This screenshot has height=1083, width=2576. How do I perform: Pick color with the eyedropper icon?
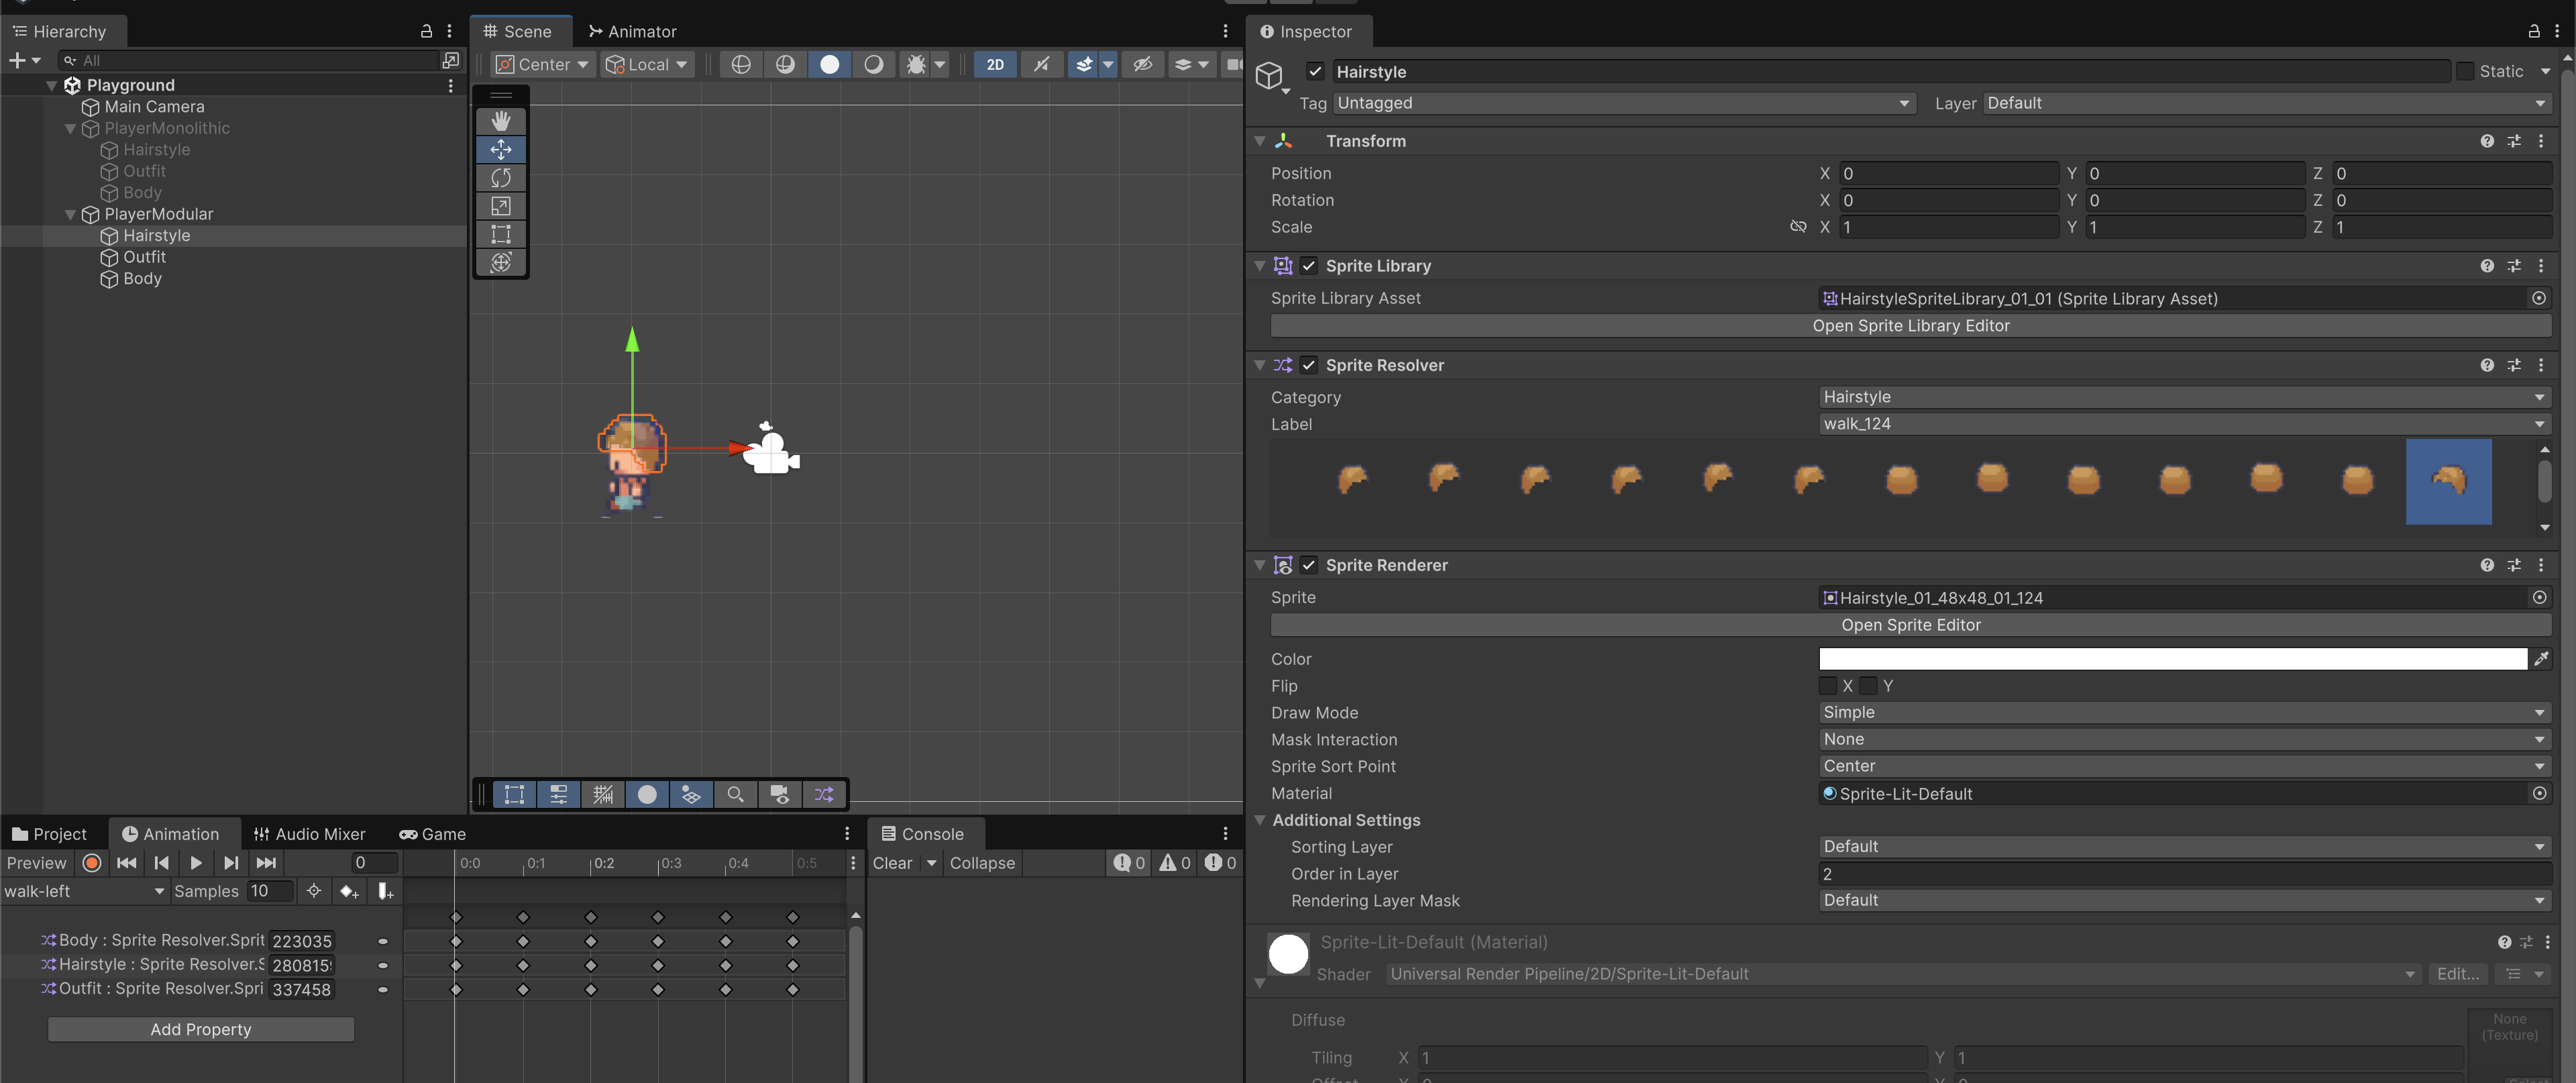pyautogui.click(x=2540, y=659)
